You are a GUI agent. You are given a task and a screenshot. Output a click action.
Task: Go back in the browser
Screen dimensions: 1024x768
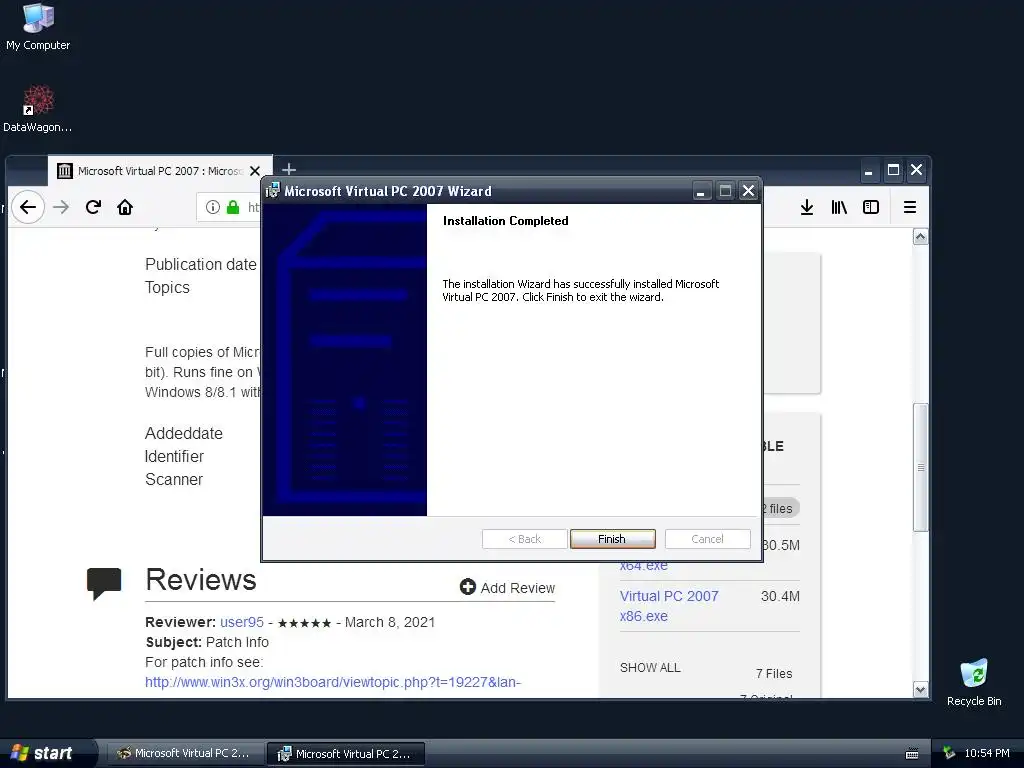tap(27, 207)
